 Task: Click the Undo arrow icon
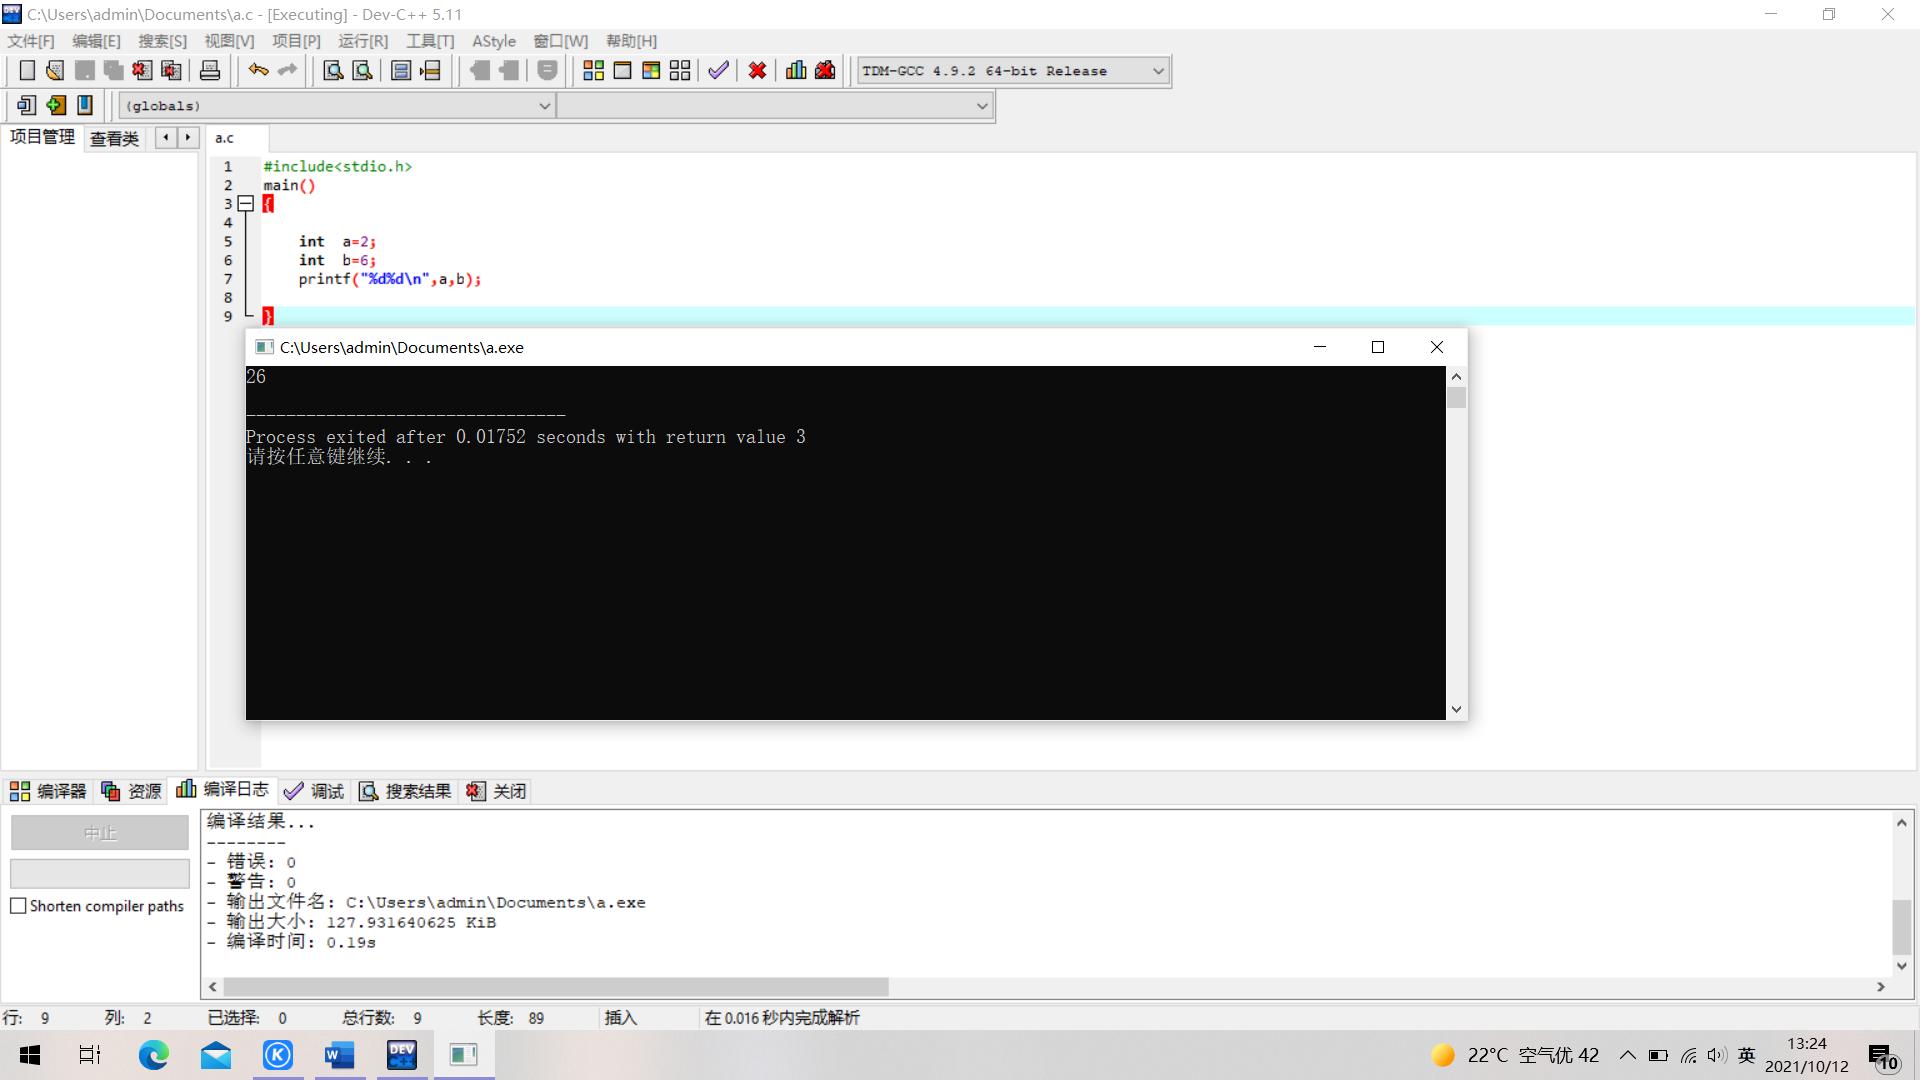point(258,71)
